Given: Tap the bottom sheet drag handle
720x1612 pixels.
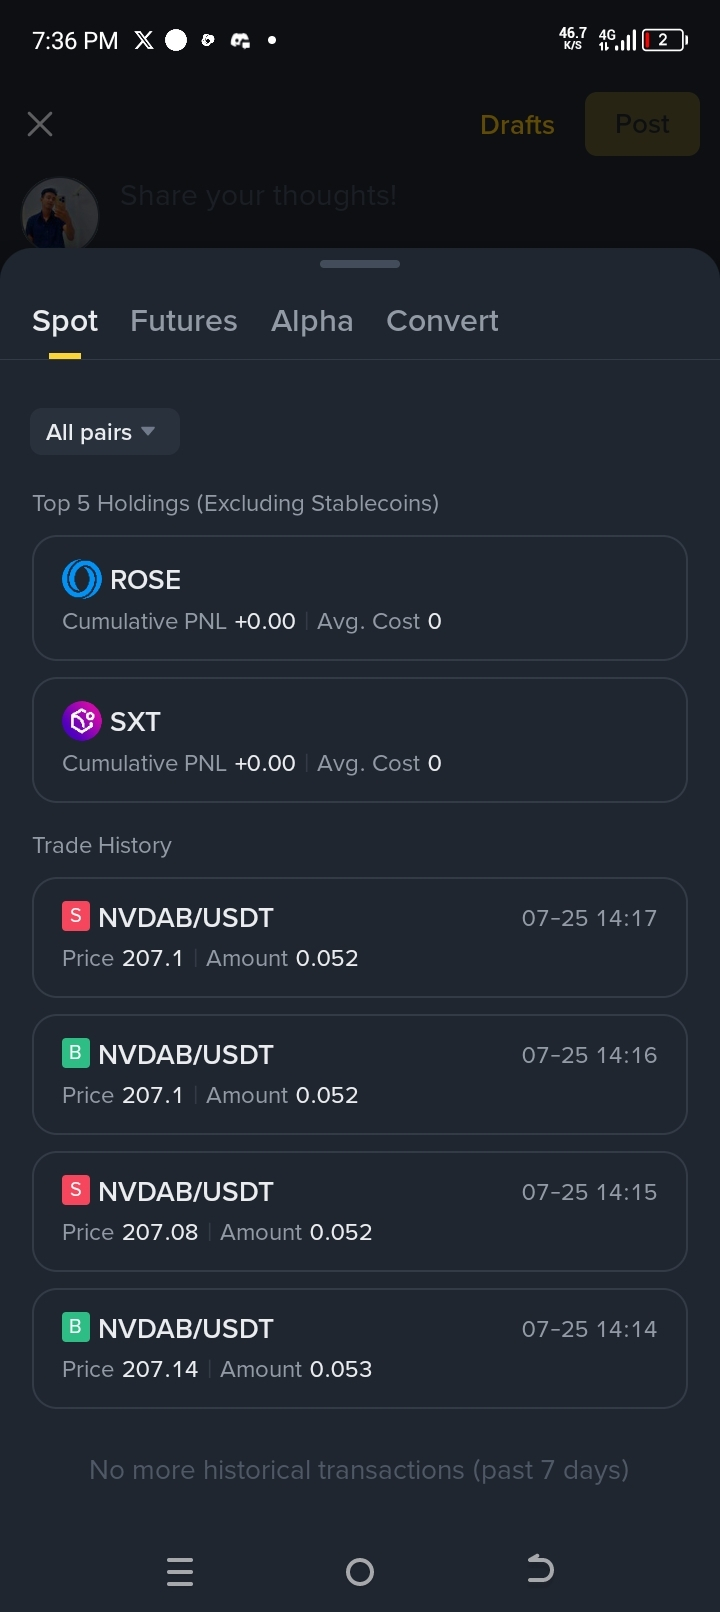Looking at the screenshot, I should [x=360, y=264].
